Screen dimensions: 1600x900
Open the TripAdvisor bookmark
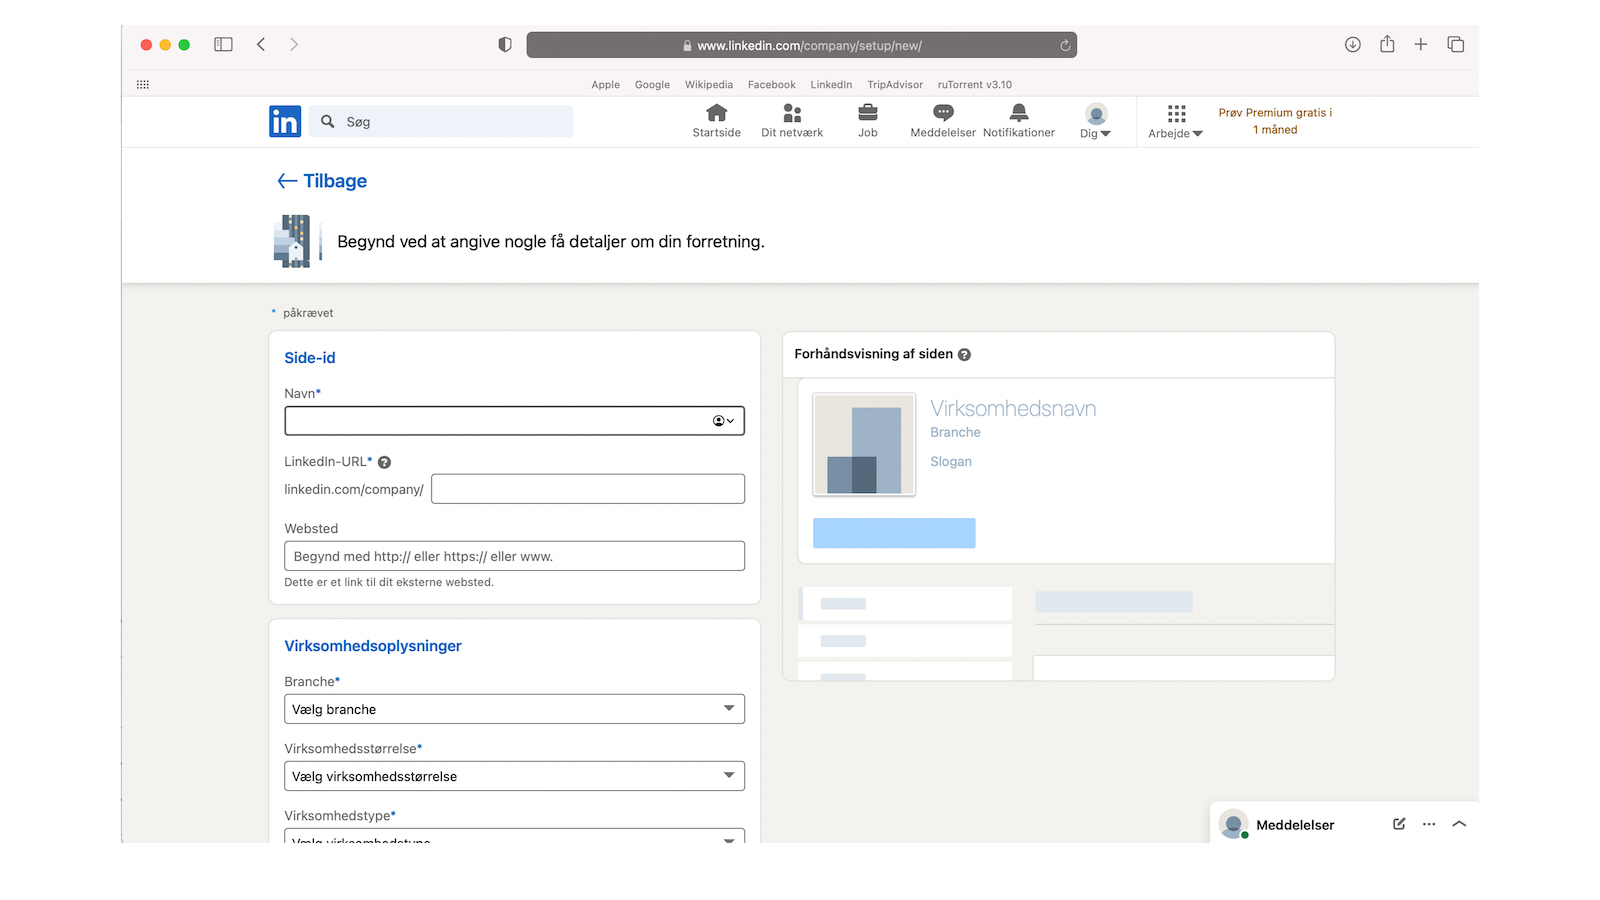(x=894, y=84)
